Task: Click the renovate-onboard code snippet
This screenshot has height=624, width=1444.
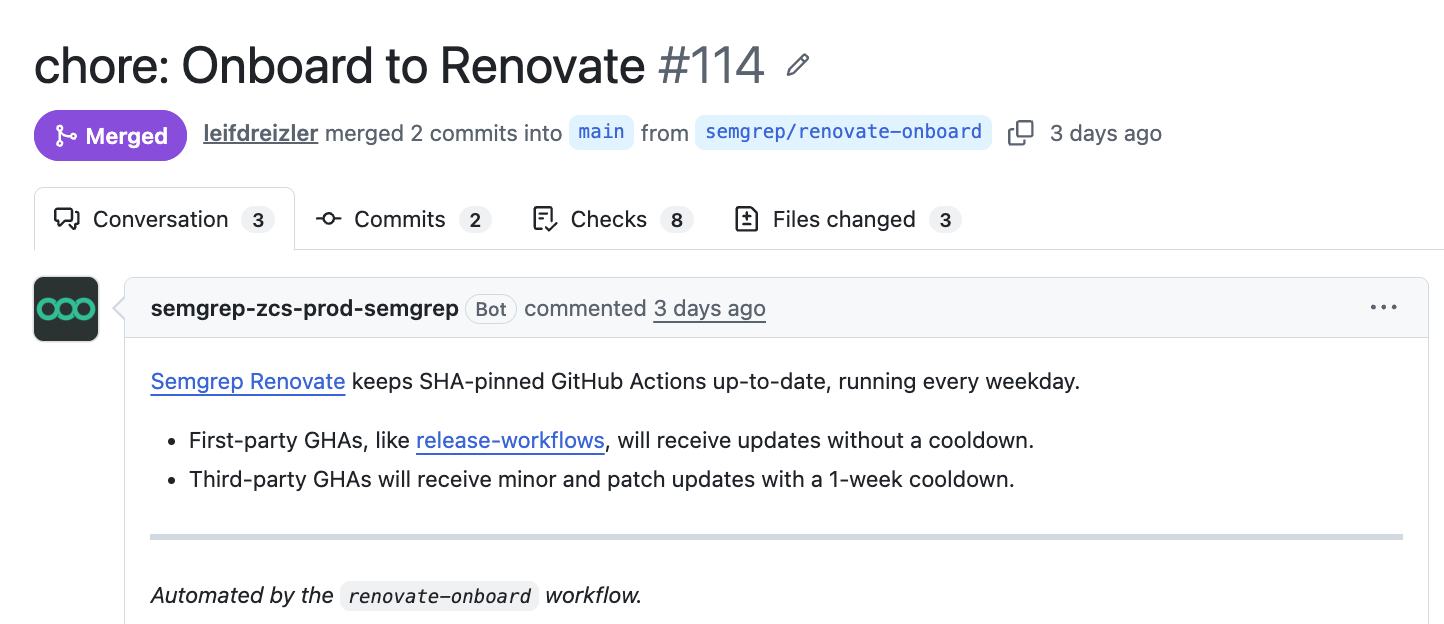Action: [x=440, y=596]
